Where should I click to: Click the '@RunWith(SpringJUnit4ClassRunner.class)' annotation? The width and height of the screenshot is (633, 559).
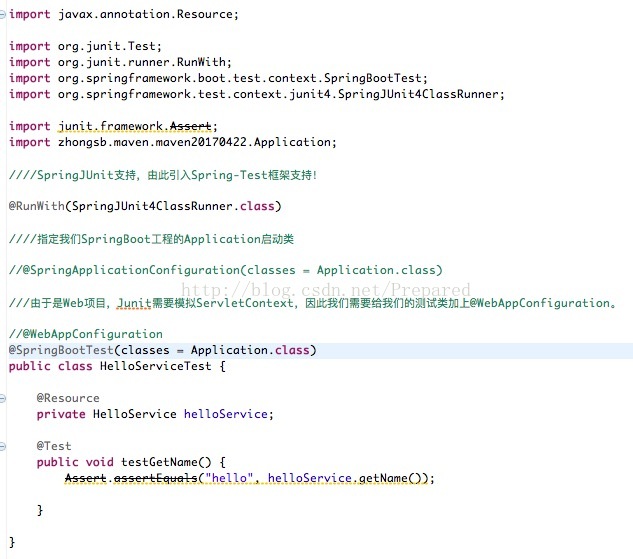click(145, 206)
